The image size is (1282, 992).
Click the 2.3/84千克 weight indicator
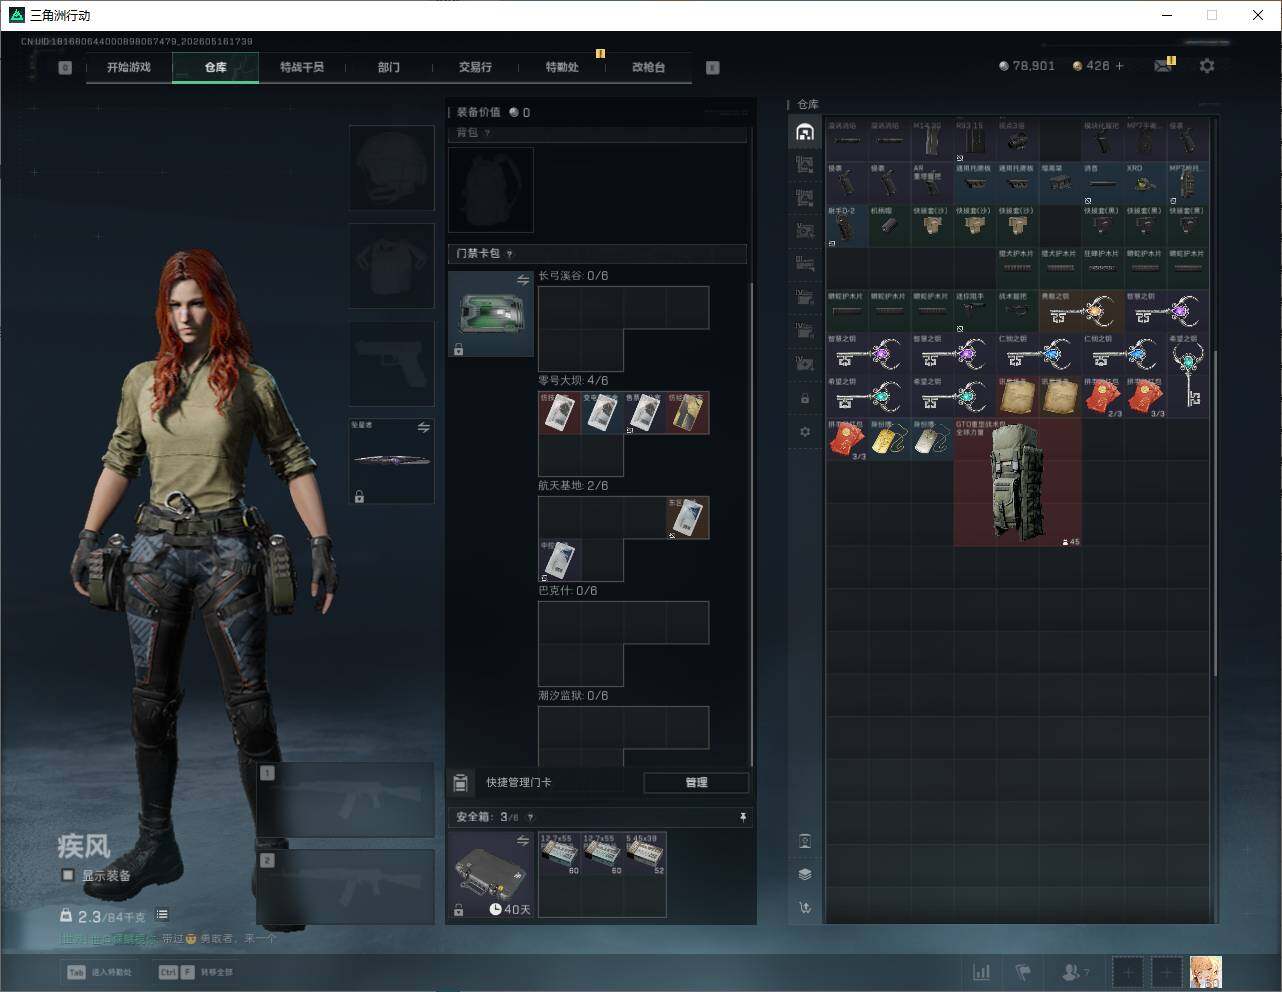point(103,916)
